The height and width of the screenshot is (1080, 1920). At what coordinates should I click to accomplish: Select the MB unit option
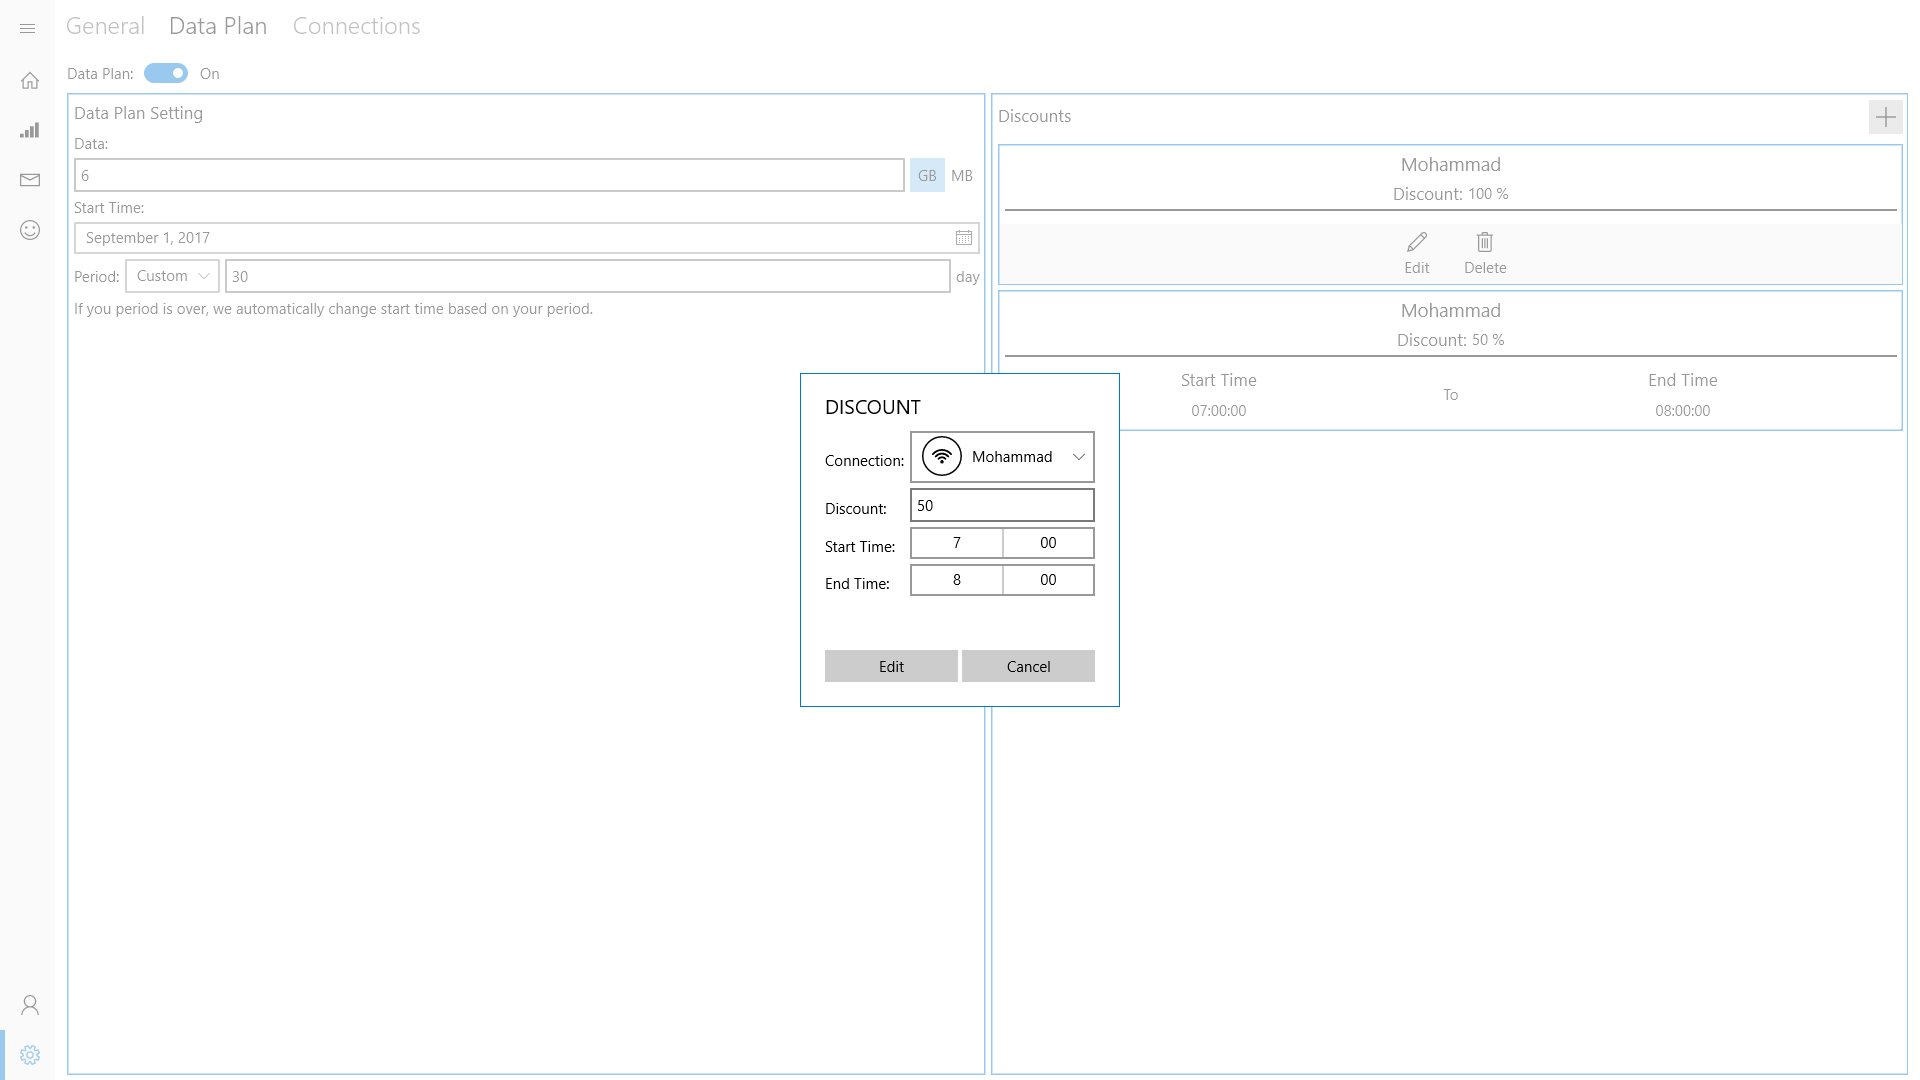(x=961, y=176)
